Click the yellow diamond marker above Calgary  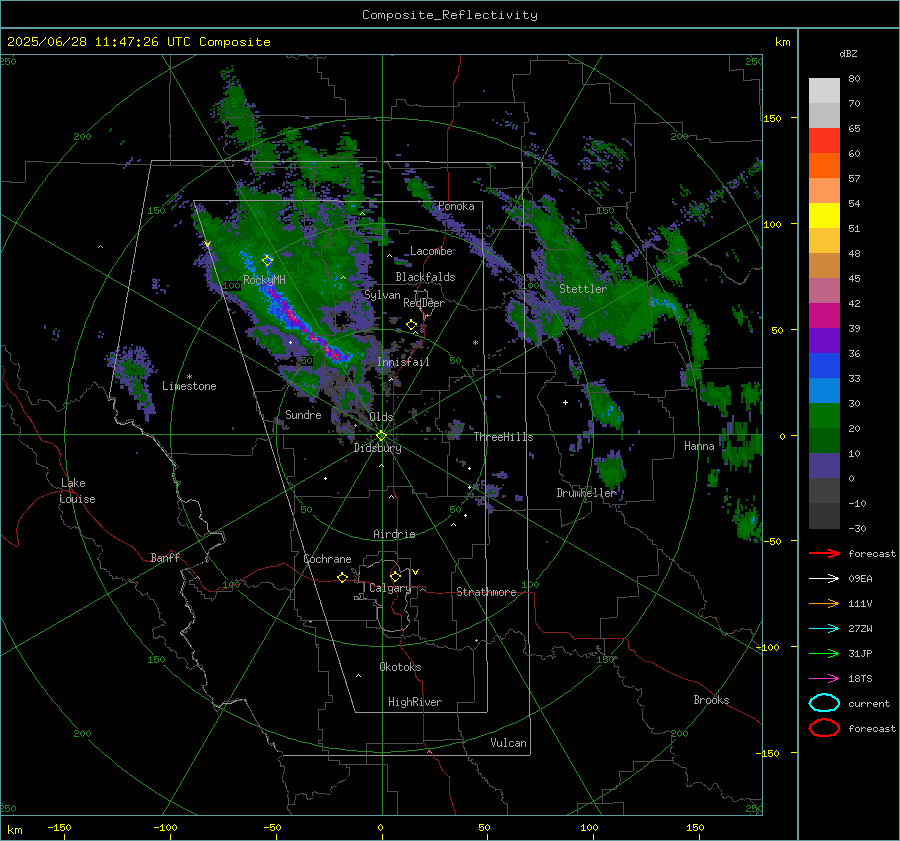(395, 576)
